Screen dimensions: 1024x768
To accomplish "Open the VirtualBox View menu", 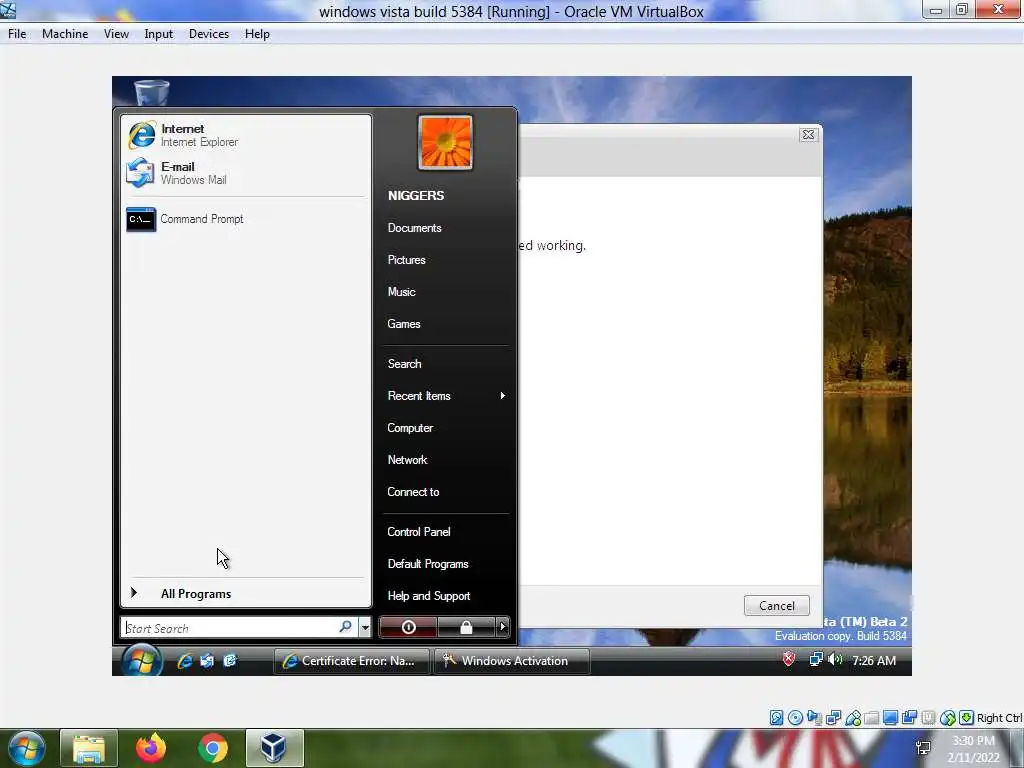I will point(116,34).
